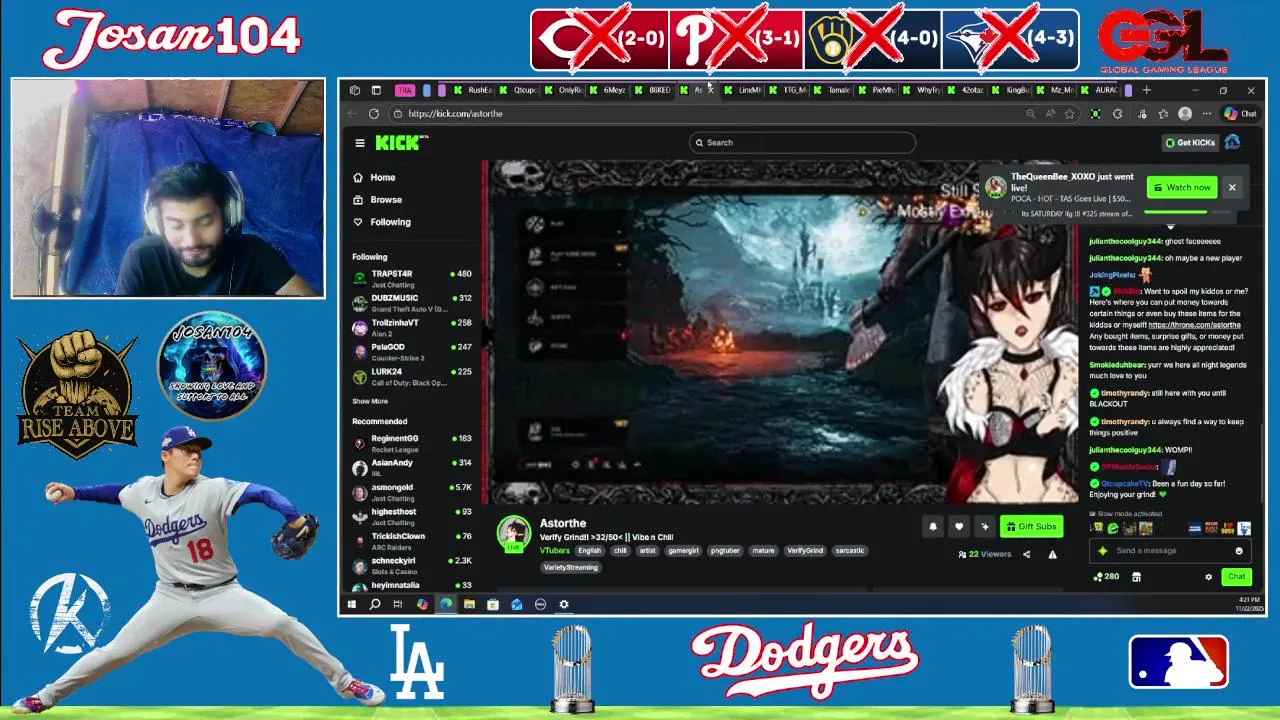Click the 280 channel points icon
Image resolution: width=1280 pixels, height=720 pixels.
[x=1106, y=577]
